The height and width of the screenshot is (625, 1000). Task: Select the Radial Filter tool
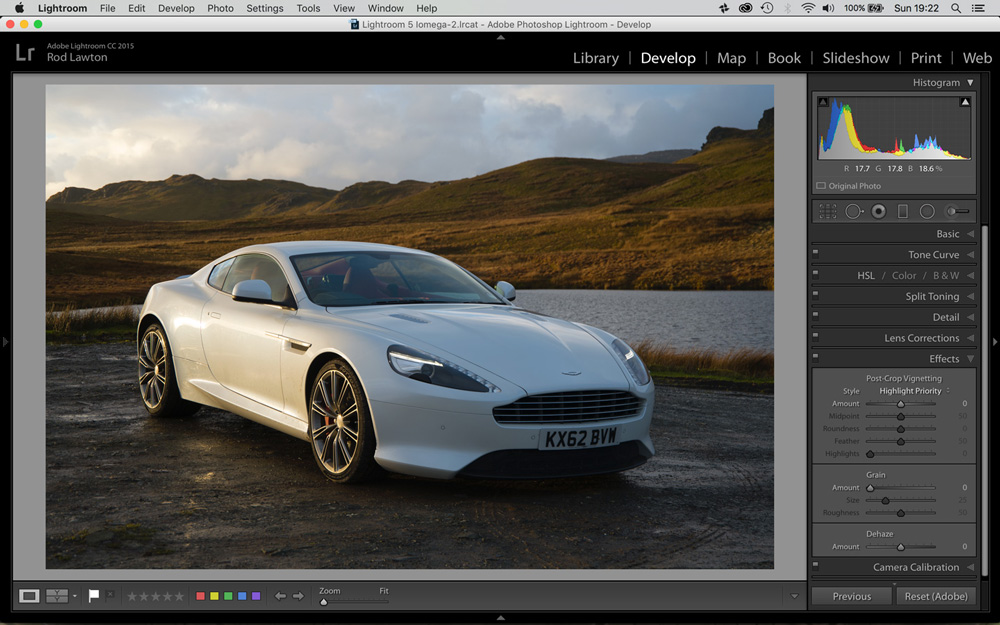click(927, 211)
